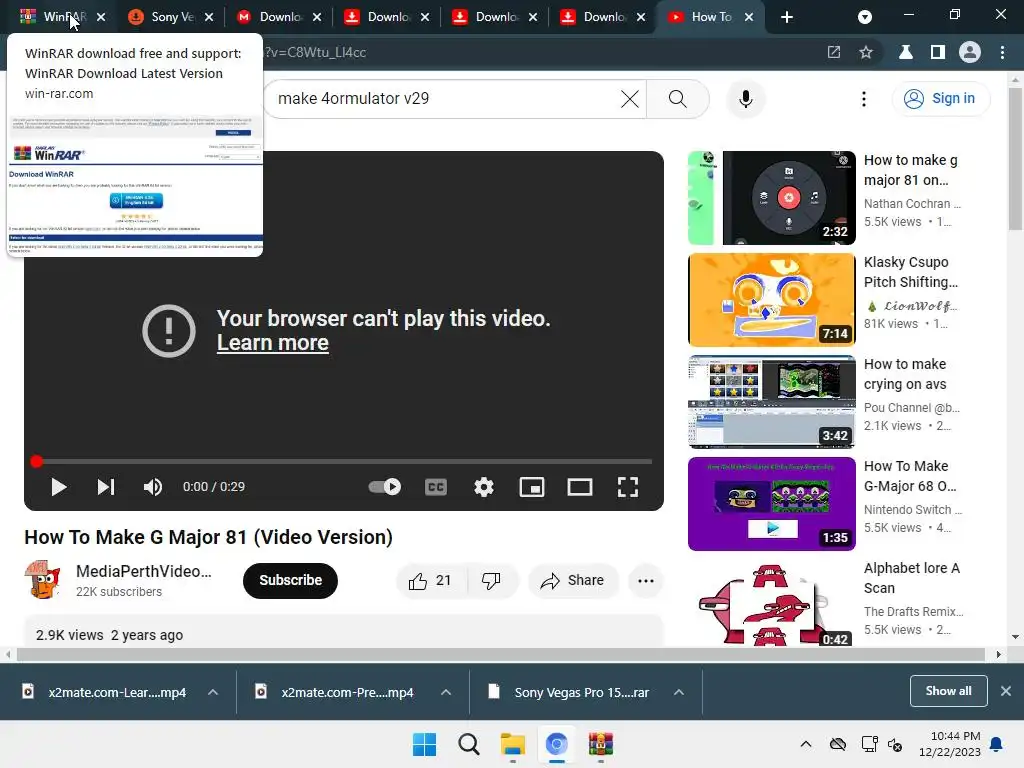This screenshot has width=1024, height=768.
Task: Play the G Major 81 video
Action: pyautogui.click(x=59, y=487)
